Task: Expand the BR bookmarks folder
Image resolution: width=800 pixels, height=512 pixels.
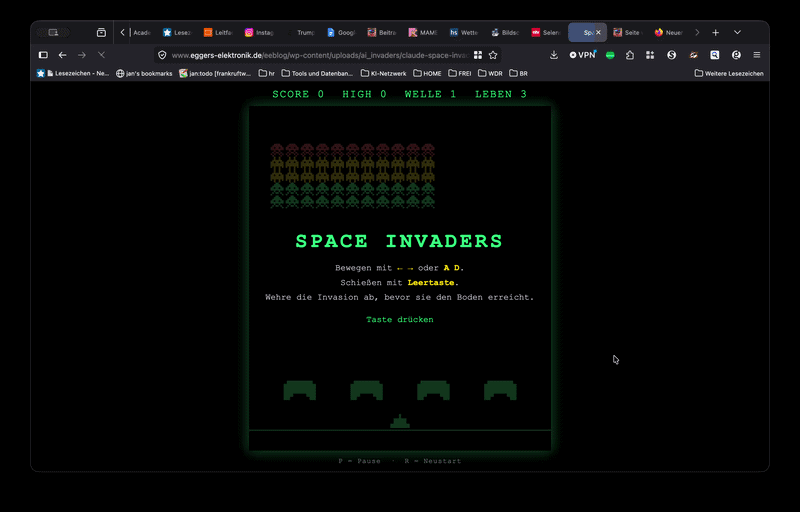Action: click(x=518, y=73)
